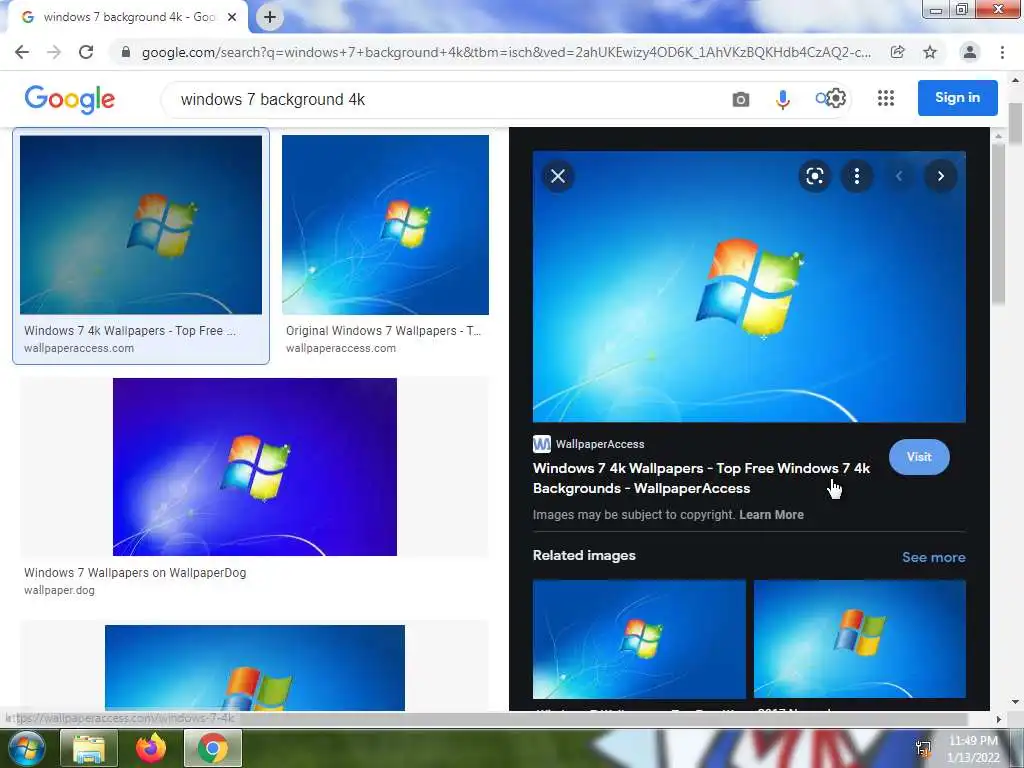Click 'Original Windows 7 Wallpapers - T...' caption
The height and width of the screenshot is (768, 1024).
pos(383,330)
